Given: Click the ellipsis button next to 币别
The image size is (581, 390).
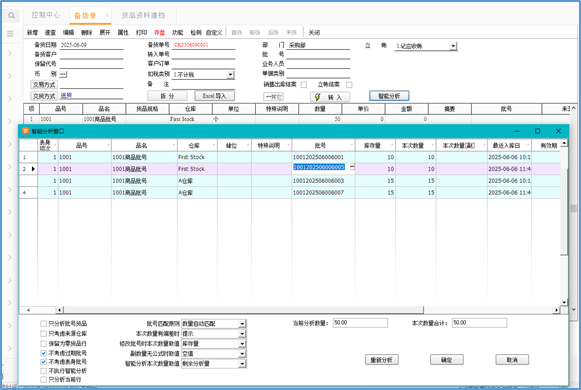Looking at the screenshot, I should (63, 74).
